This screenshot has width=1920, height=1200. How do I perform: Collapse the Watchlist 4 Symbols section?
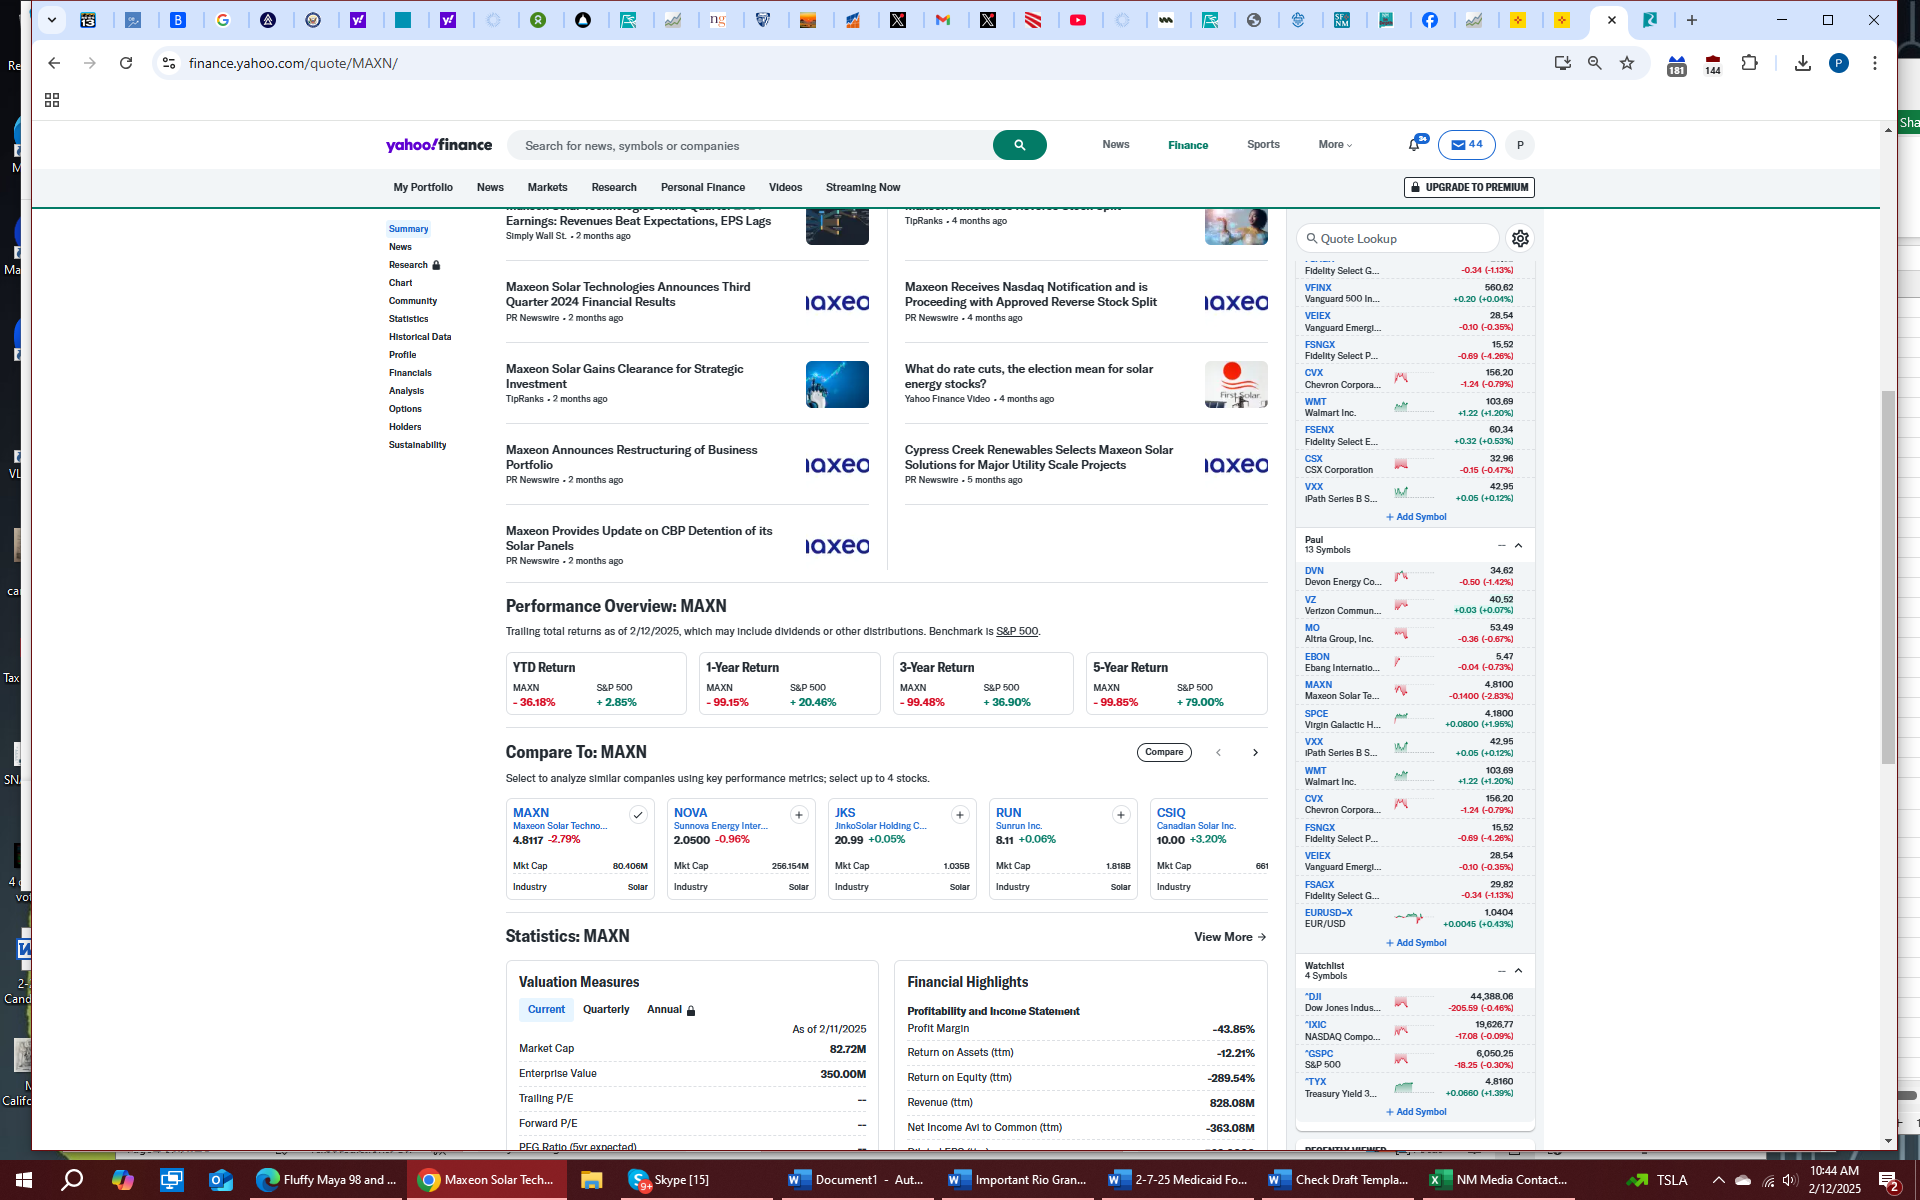(x=1518, y=971)
